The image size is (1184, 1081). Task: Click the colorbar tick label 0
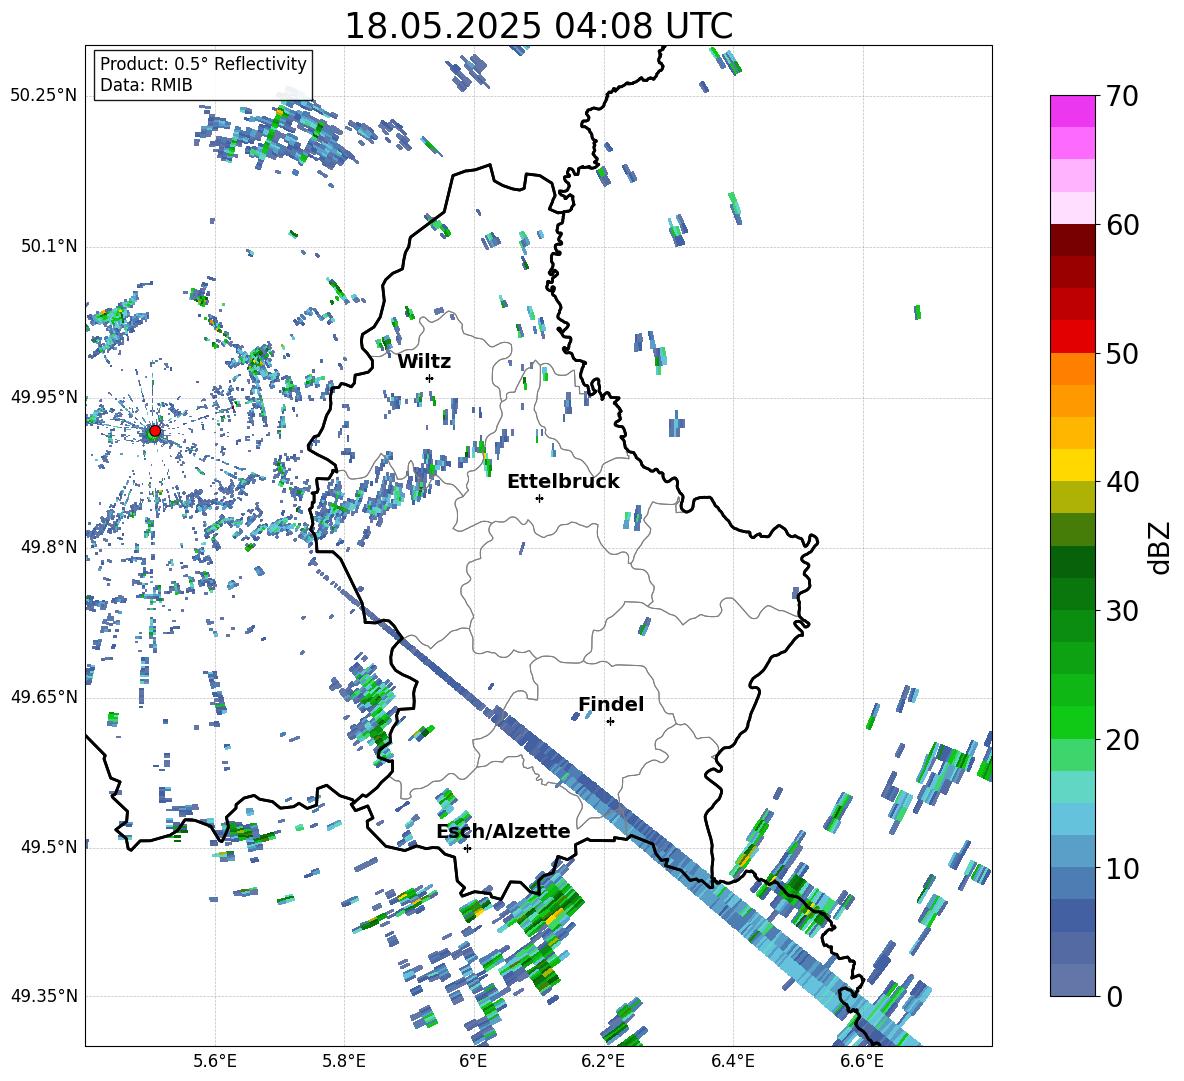[1114, 997]
